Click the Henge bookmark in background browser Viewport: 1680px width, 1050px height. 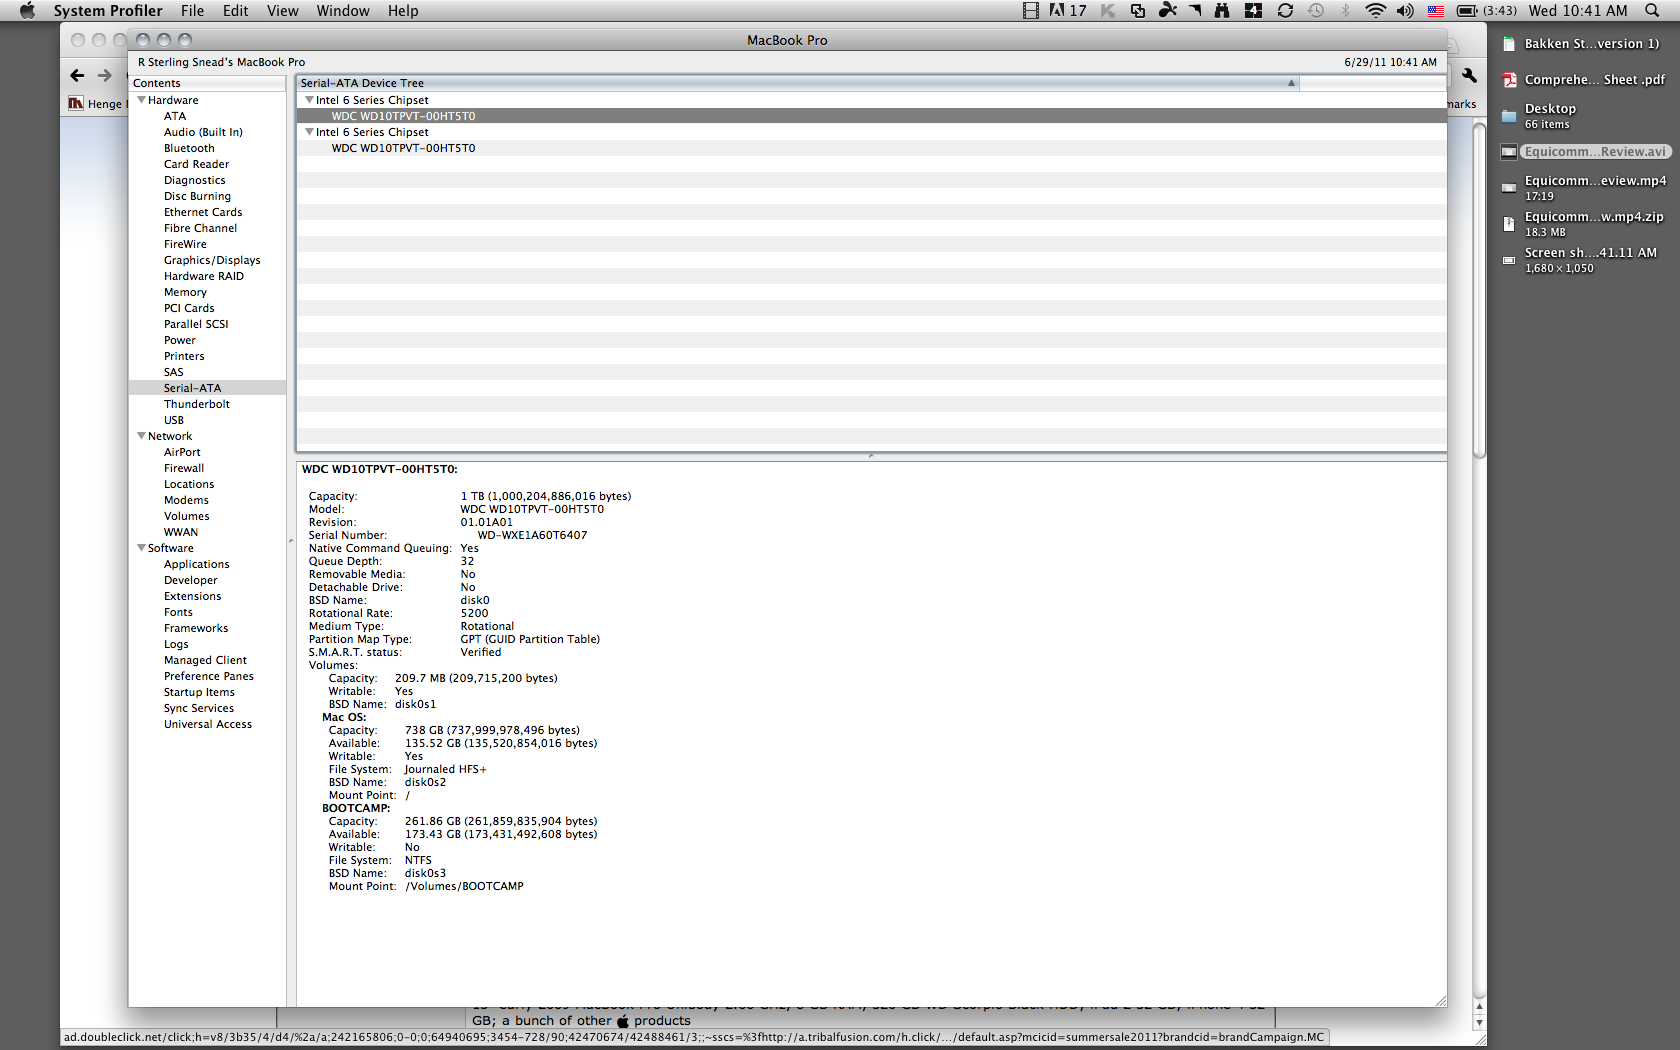pyautogui.click(x=96, y=103)
